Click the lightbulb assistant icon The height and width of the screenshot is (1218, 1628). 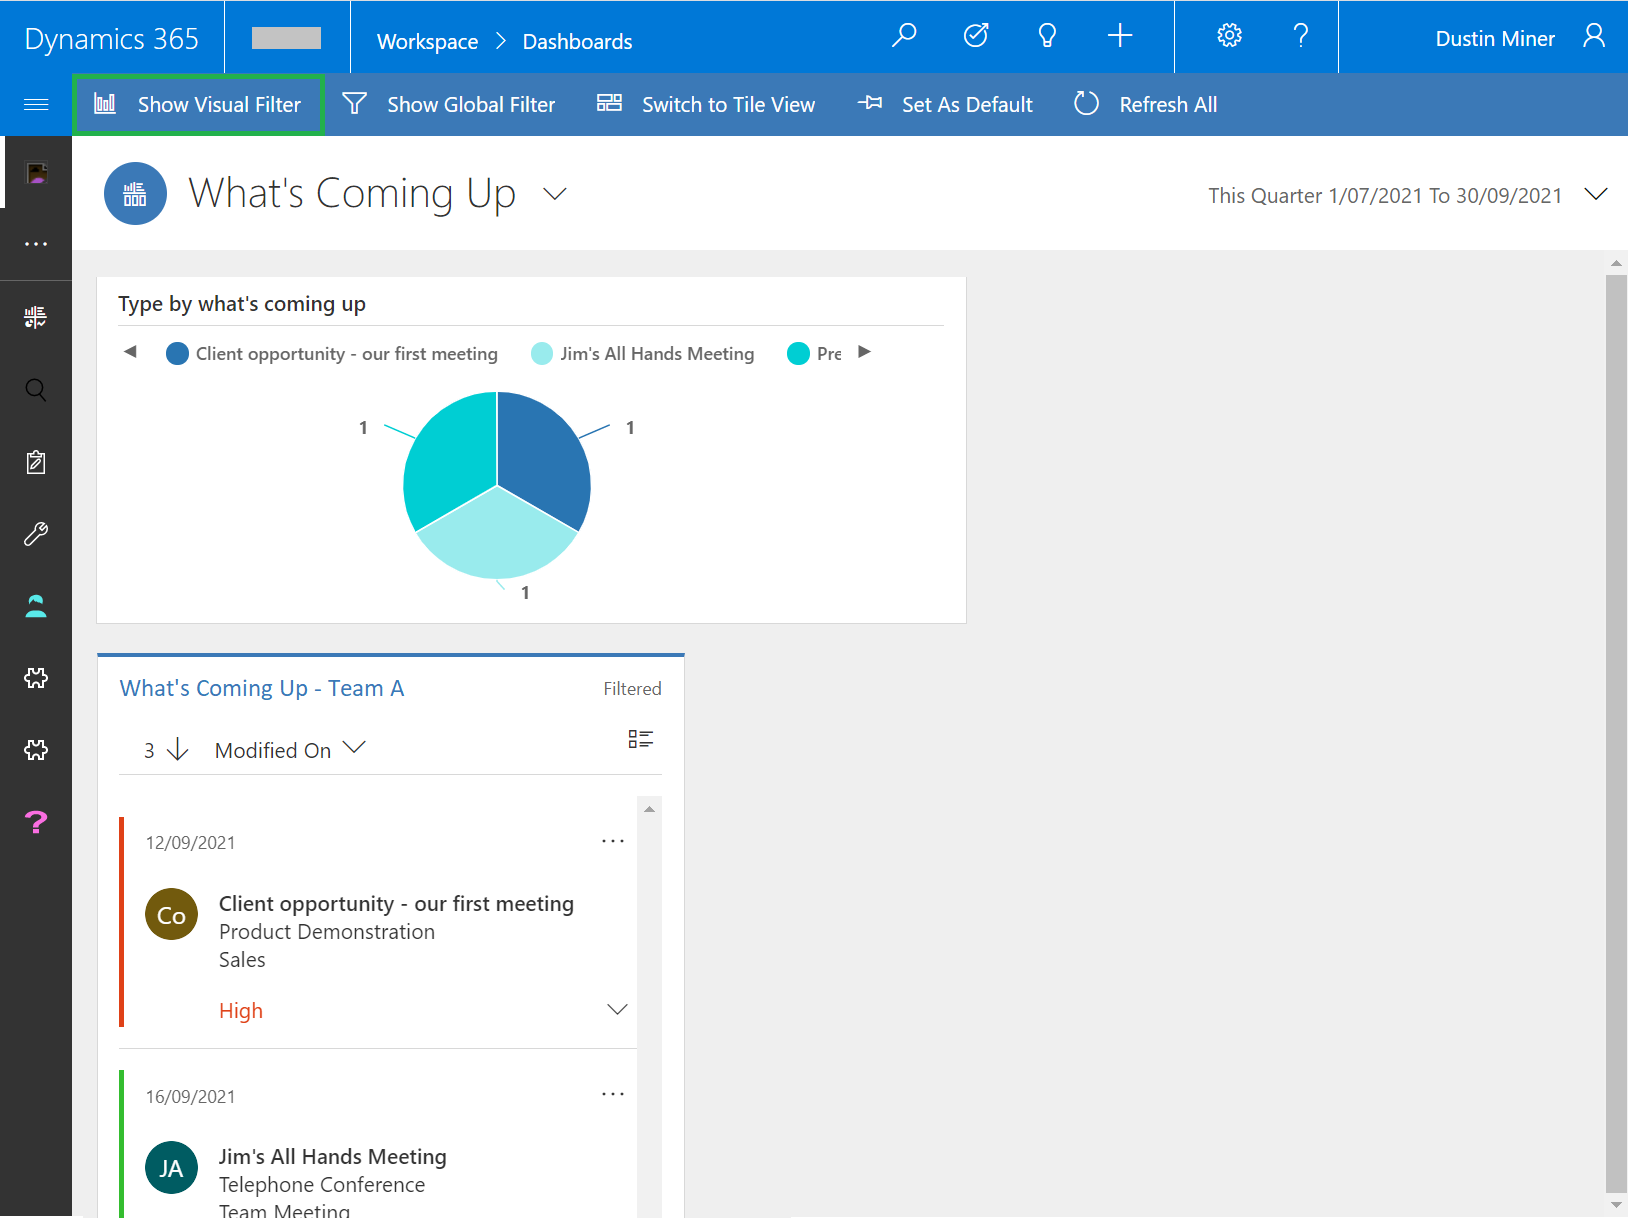(1047, 36)
